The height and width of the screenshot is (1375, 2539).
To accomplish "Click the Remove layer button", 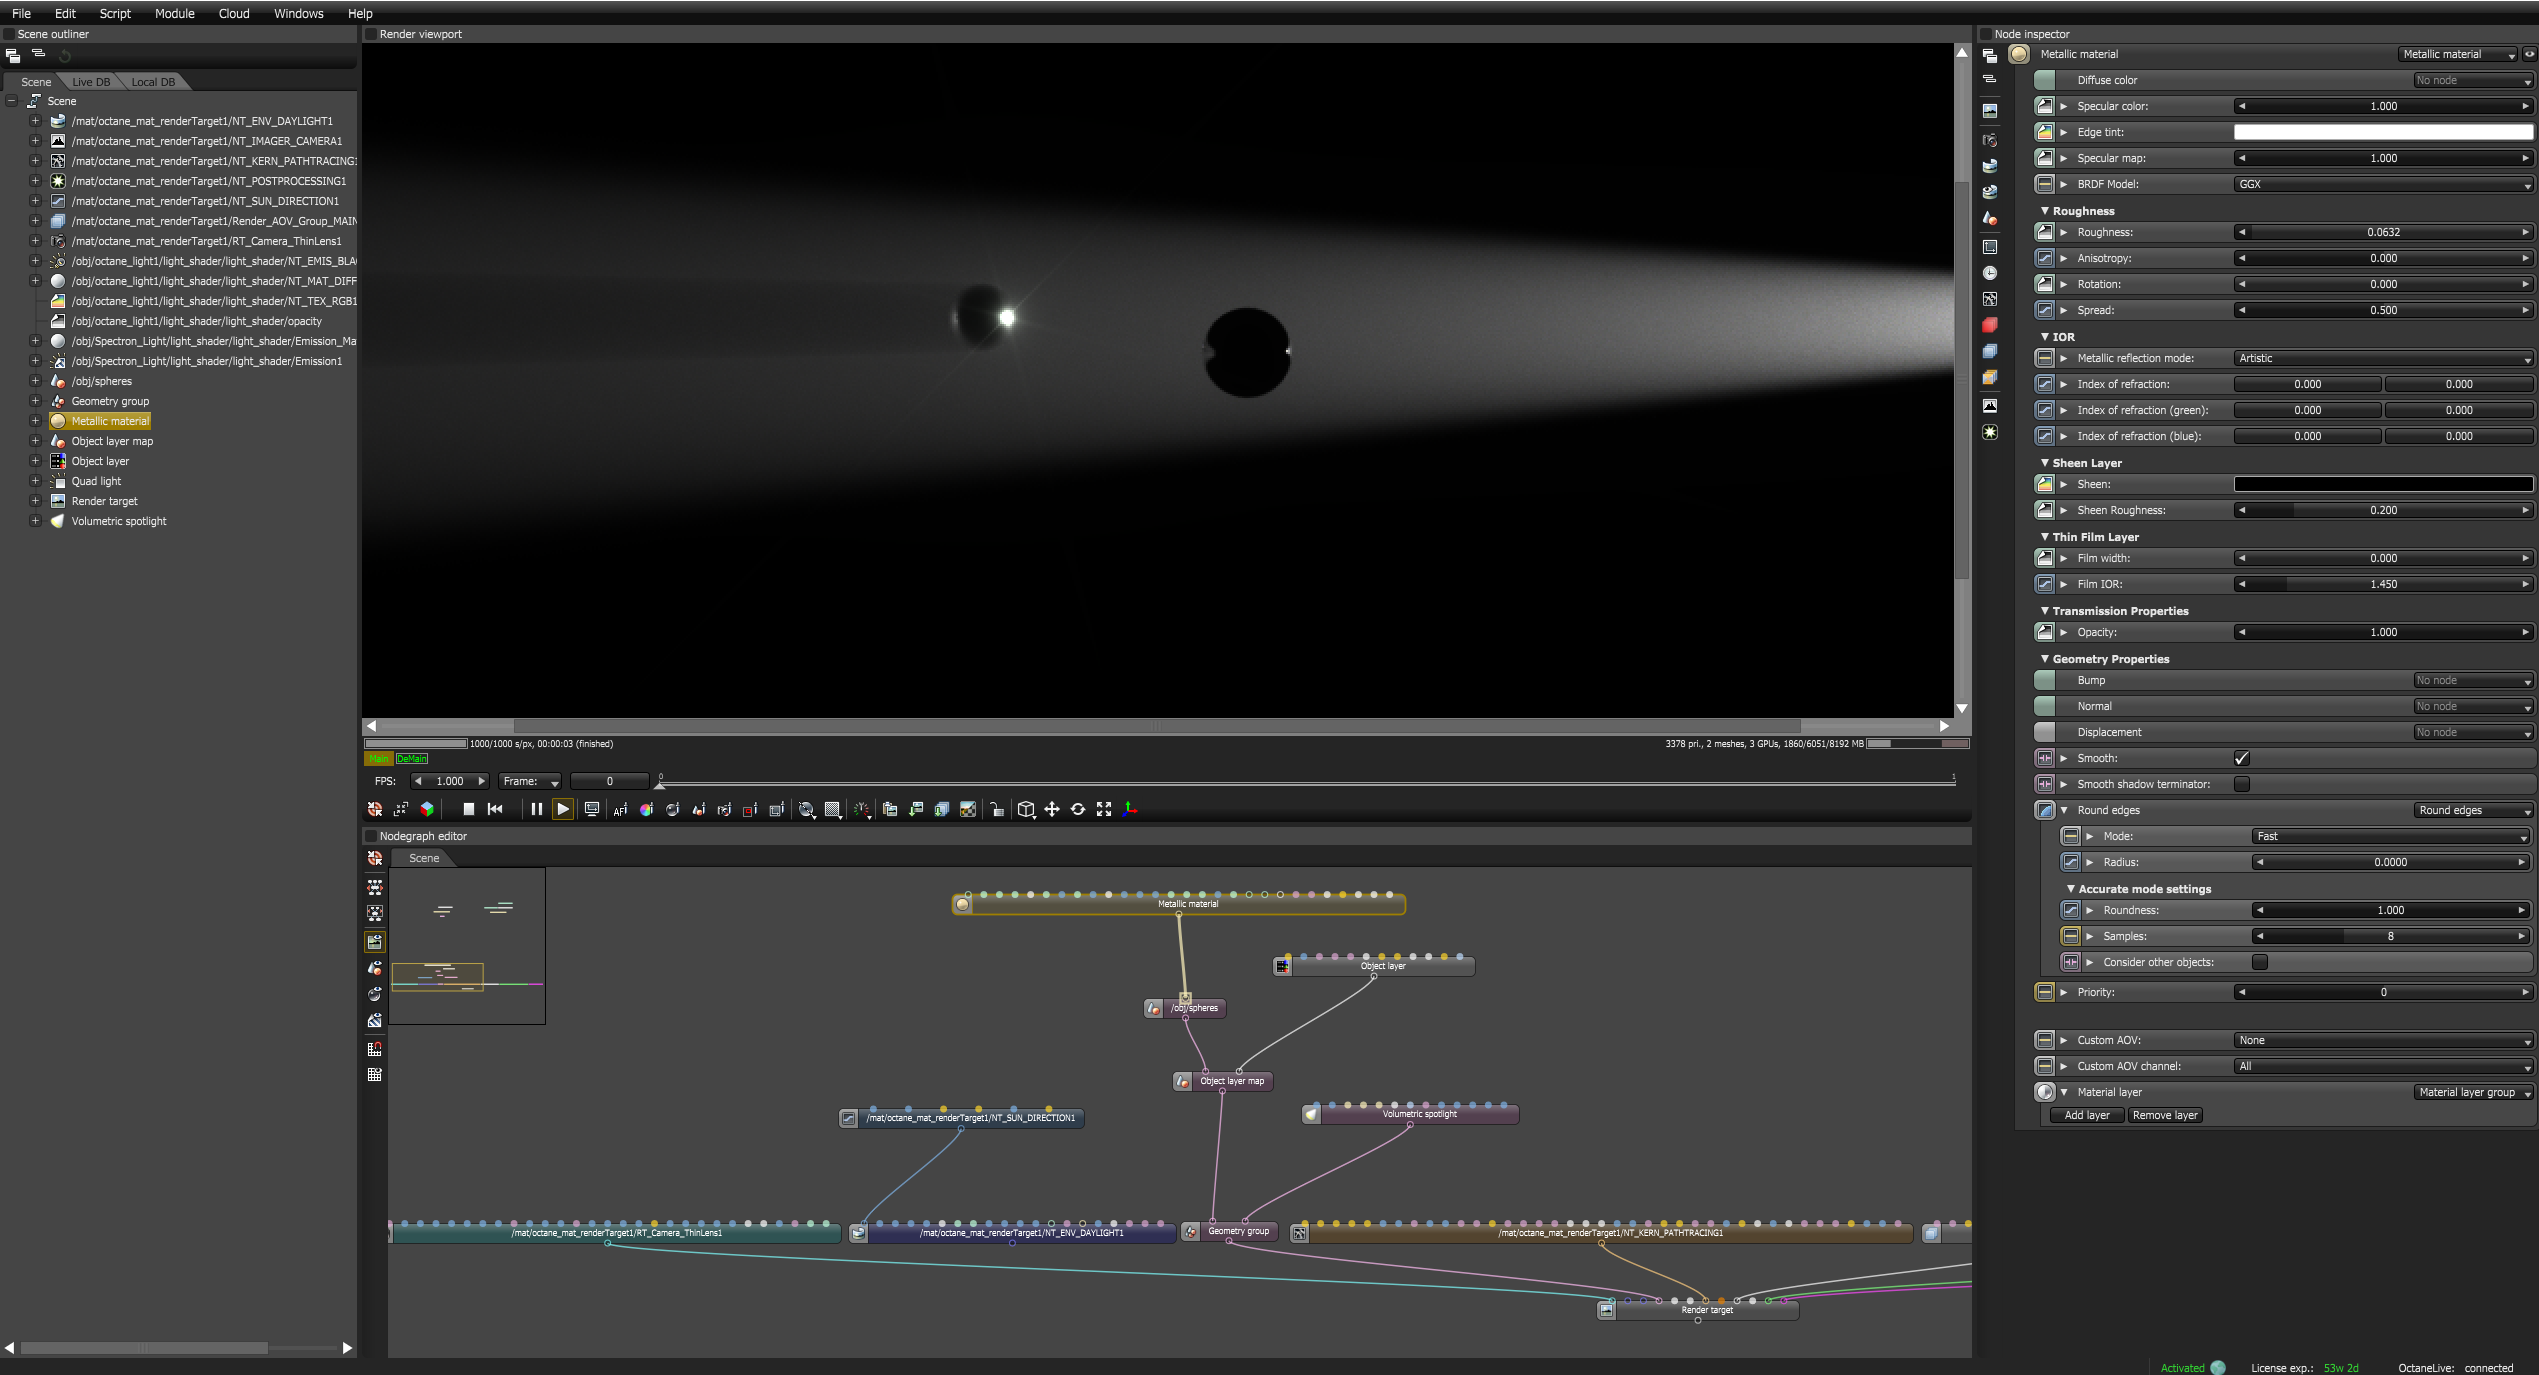I will (2164, 1115).
